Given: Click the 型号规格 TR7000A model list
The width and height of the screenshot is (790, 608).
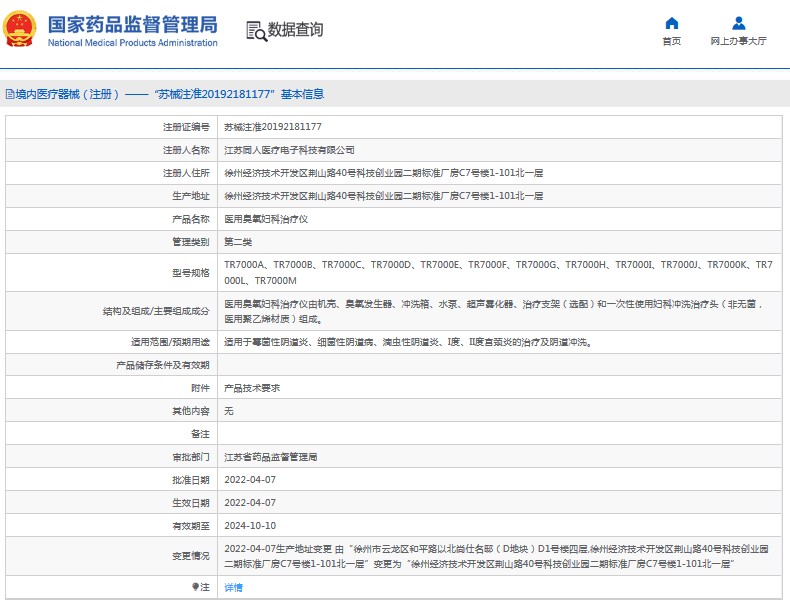Looking at the screenshot, I should [498, 273].
